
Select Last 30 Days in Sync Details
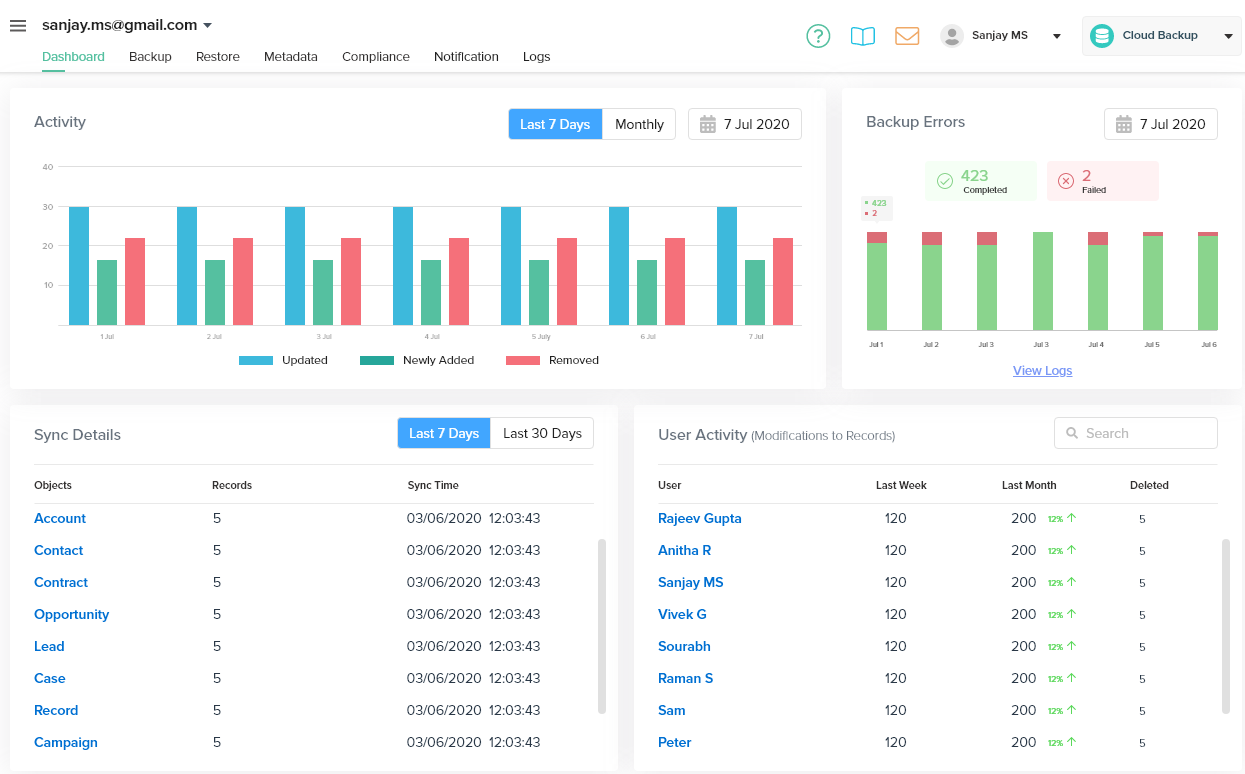pyautogui.click(x=542, y=433)
